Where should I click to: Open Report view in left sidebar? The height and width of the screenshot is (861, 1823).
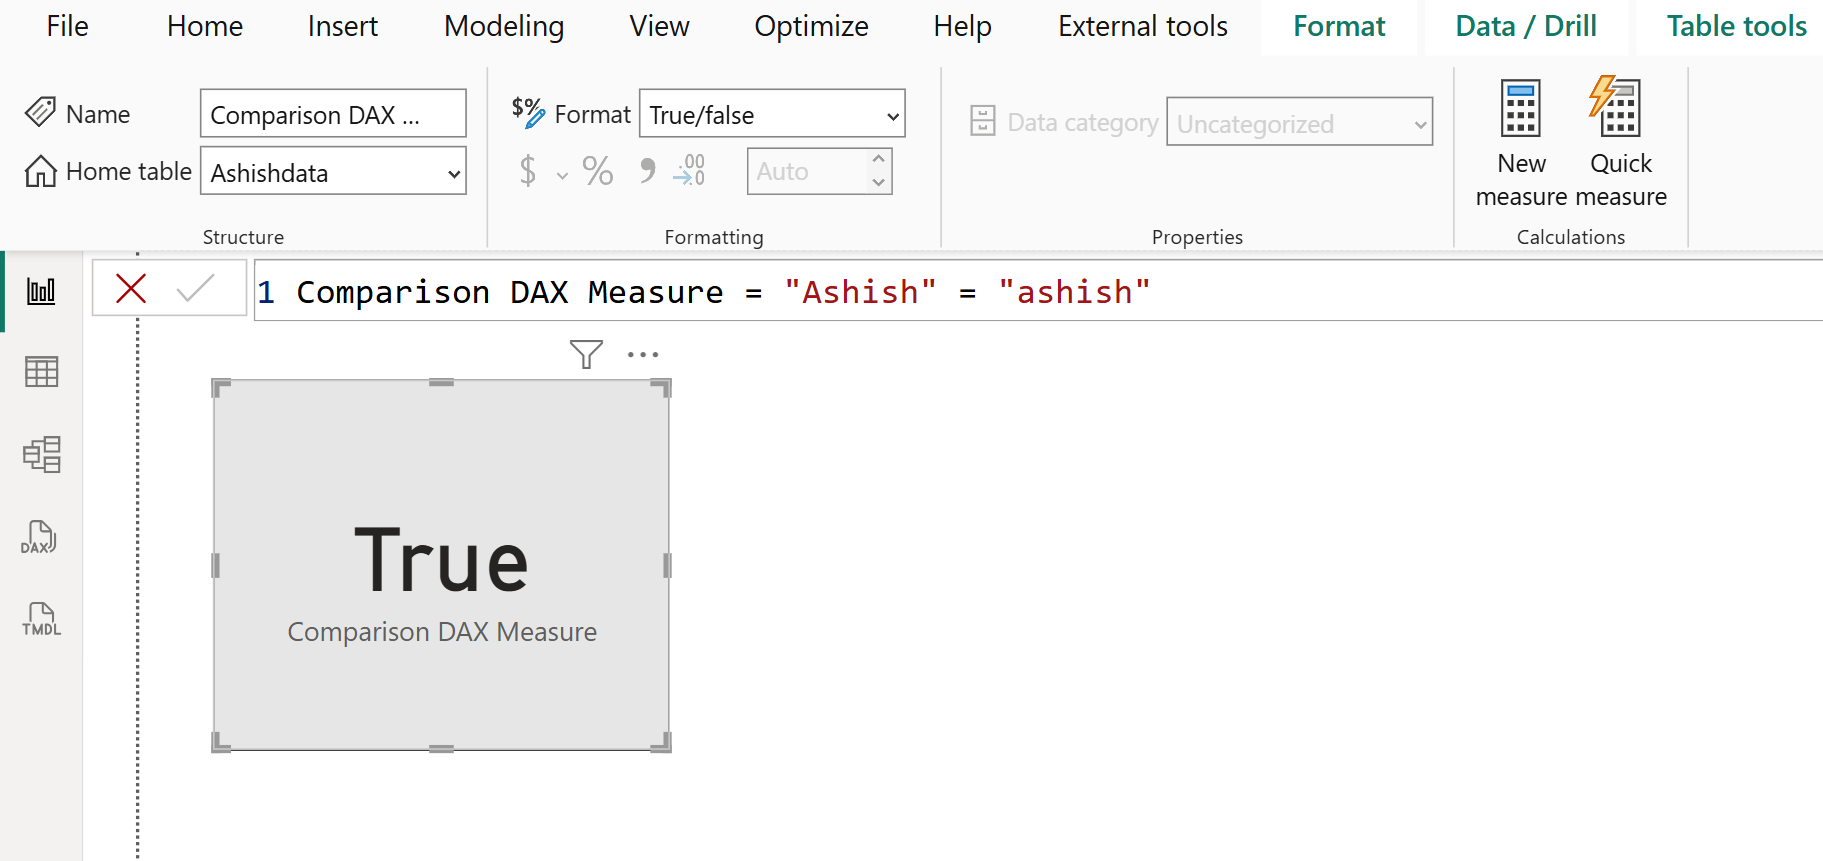[x=41, y=291]
